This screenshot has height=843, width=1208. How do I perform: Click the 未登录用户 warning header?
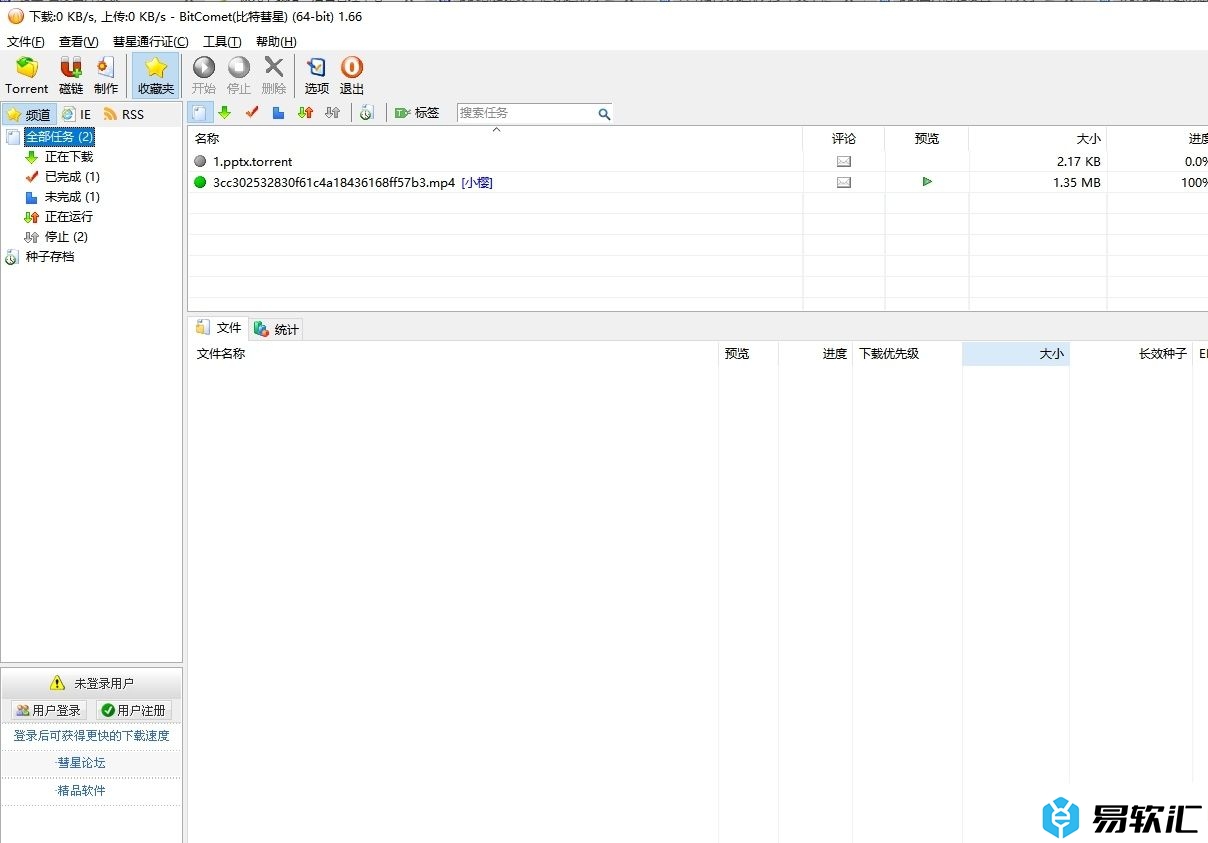pyautogui.click(x=91, y=684)
